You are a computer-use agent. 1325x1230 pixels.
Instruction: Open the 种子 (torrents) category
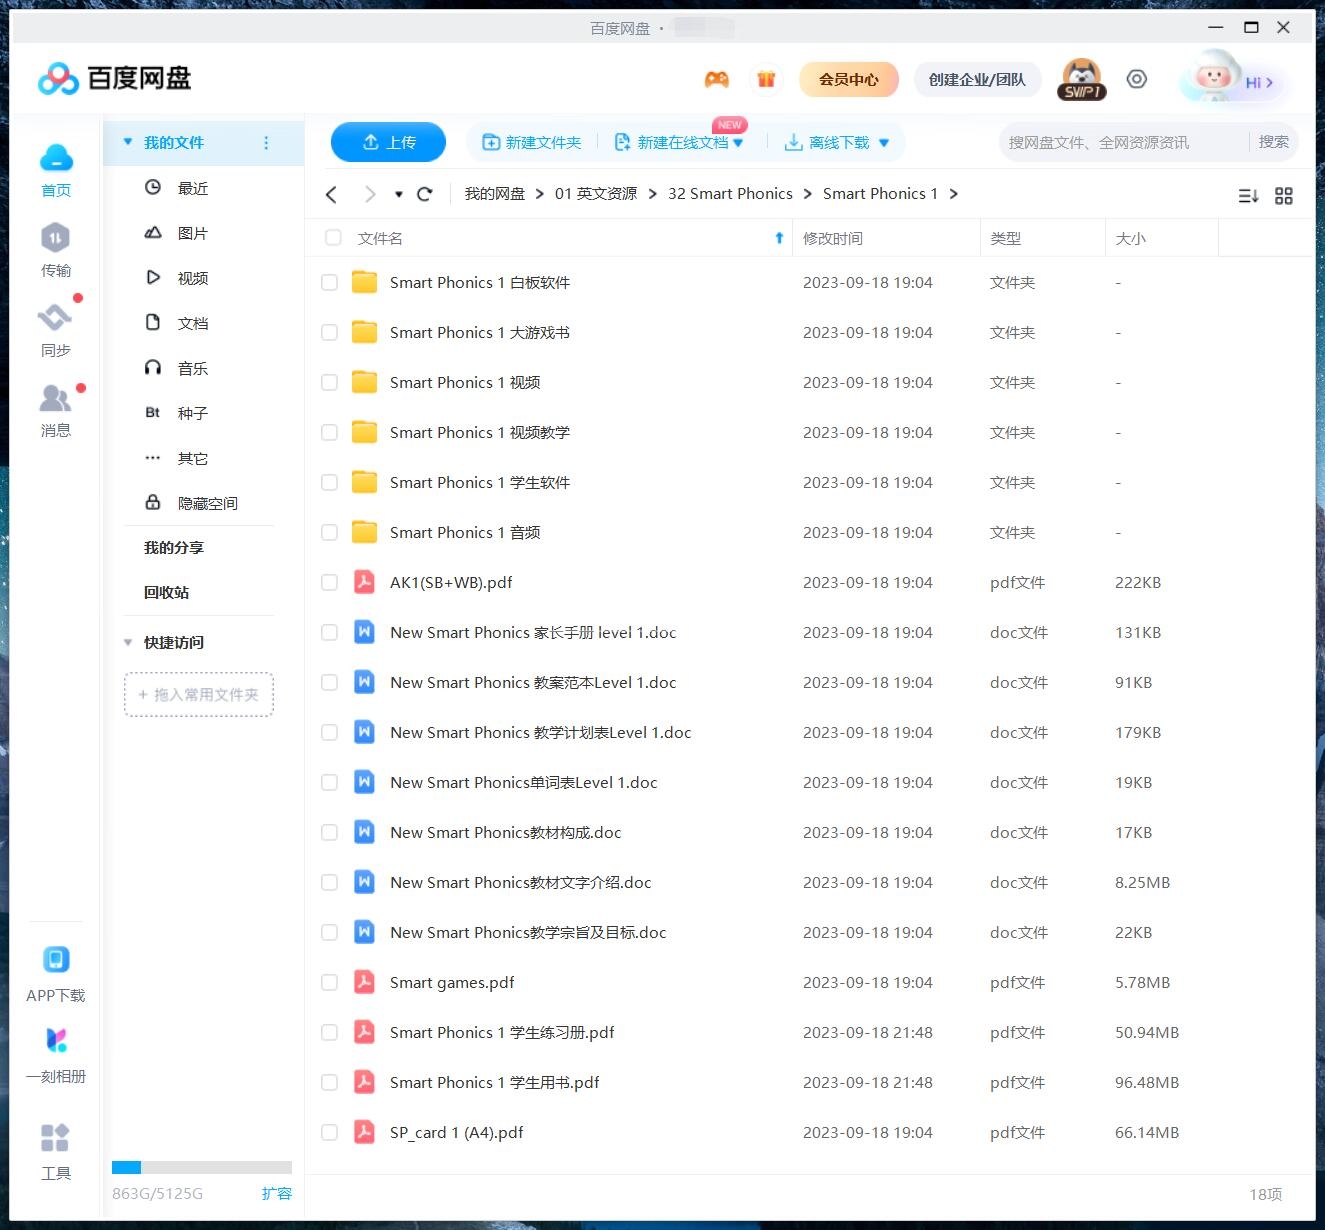pyautogui.click(x=191, y=412)
